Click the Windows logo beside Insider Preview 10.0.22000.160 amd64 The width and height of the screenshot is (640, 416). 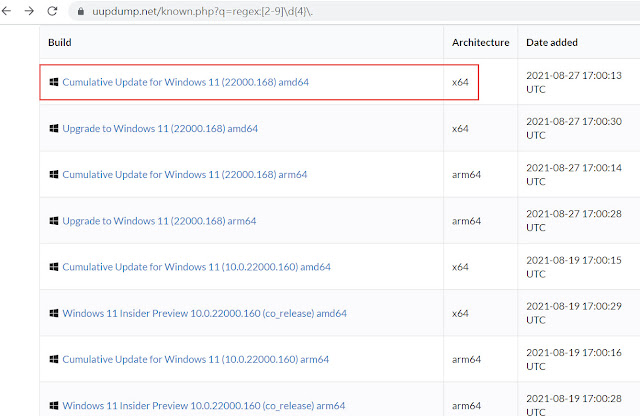click(53, 313)
